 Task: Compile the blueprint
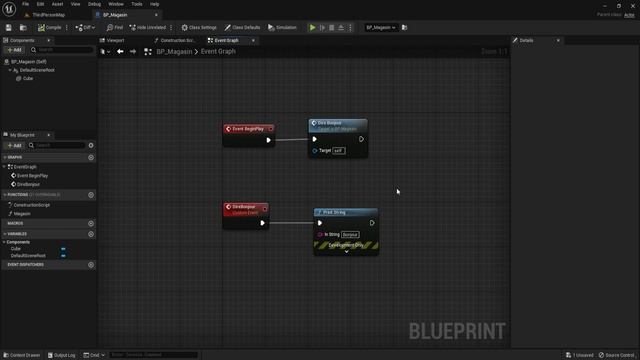click(x=49, y=27)
